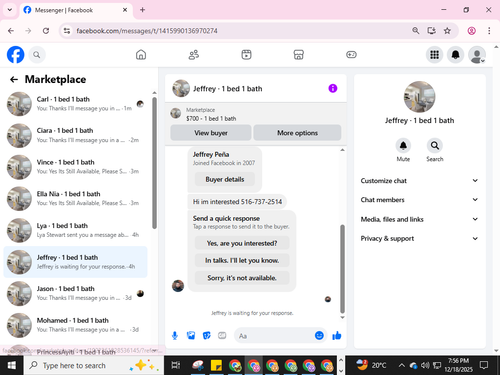
Task: Send quick response 'Yes, are you interested?'
Action: pos(242,243)
